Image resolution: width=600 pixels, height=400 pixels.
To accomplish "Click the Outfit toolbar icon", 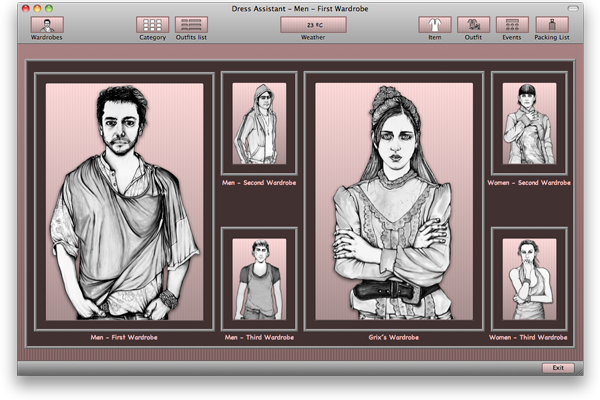I will tap(473, 25).
